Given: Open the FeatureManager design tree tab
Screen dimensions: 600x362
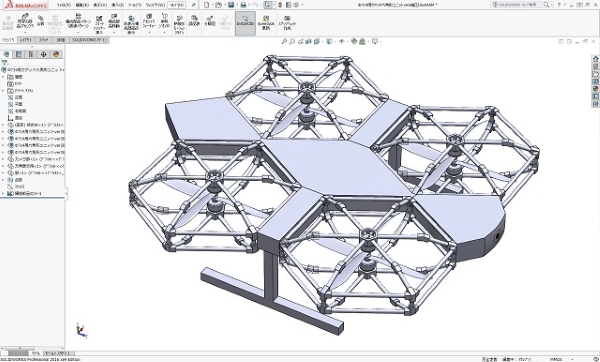Looking at the screenshot, I should point(7,54).
